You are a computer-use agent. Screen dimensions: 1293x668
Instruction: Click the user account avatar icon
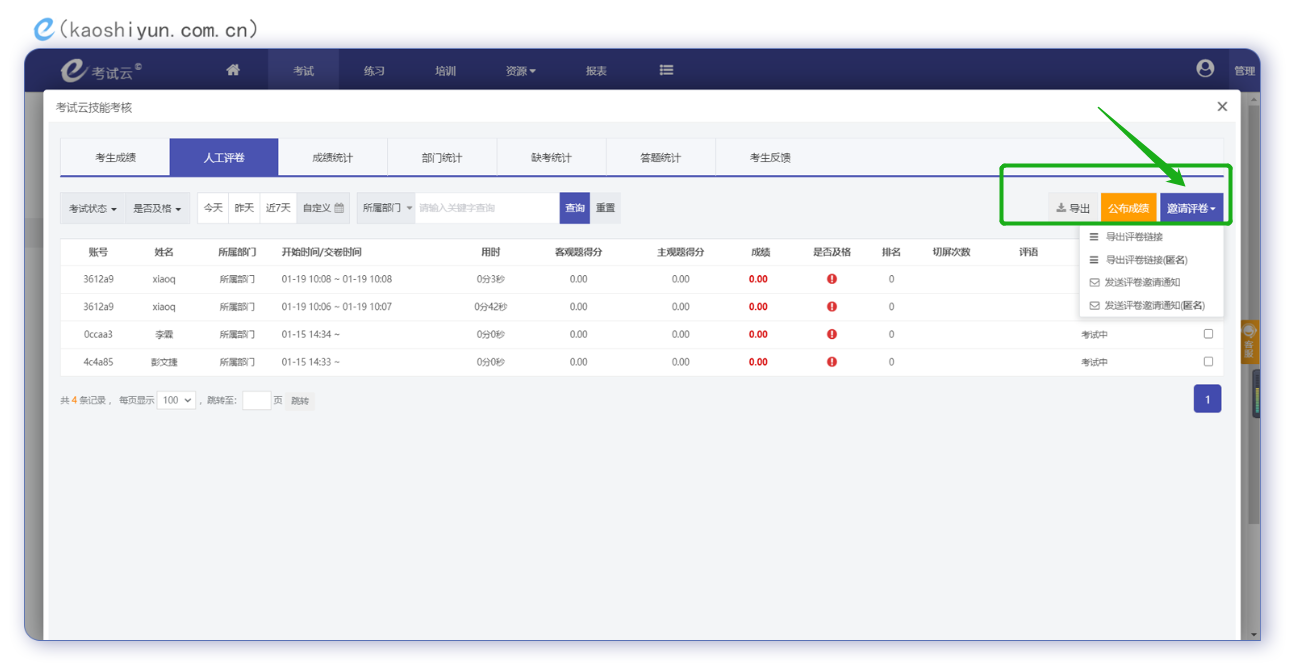(1205, 68)
